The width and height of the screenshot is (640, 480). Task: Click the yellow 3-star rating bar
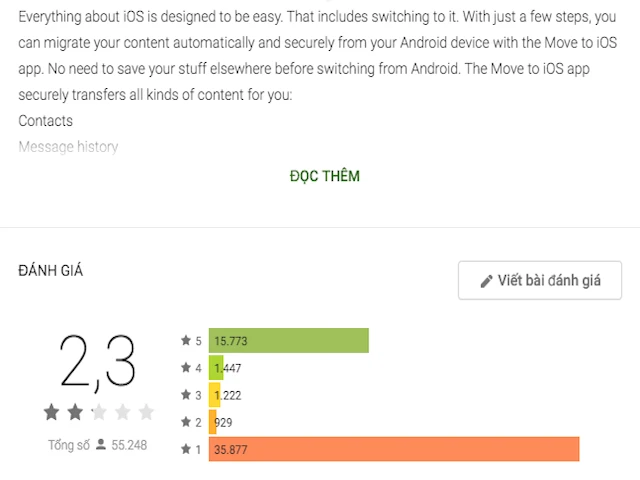[214, 395]
